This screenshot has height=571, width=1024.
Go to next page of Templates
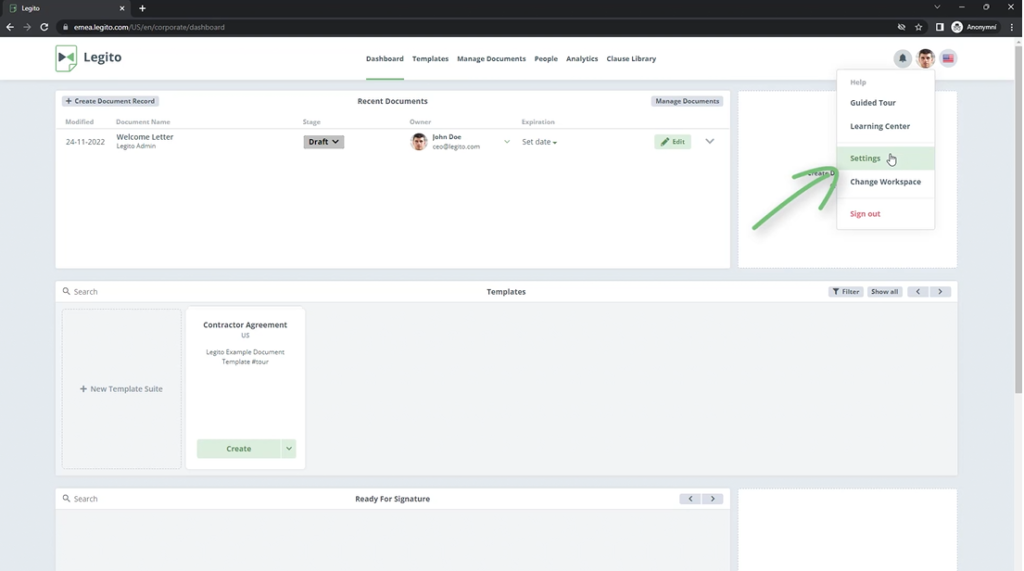[x=940, y=292]
